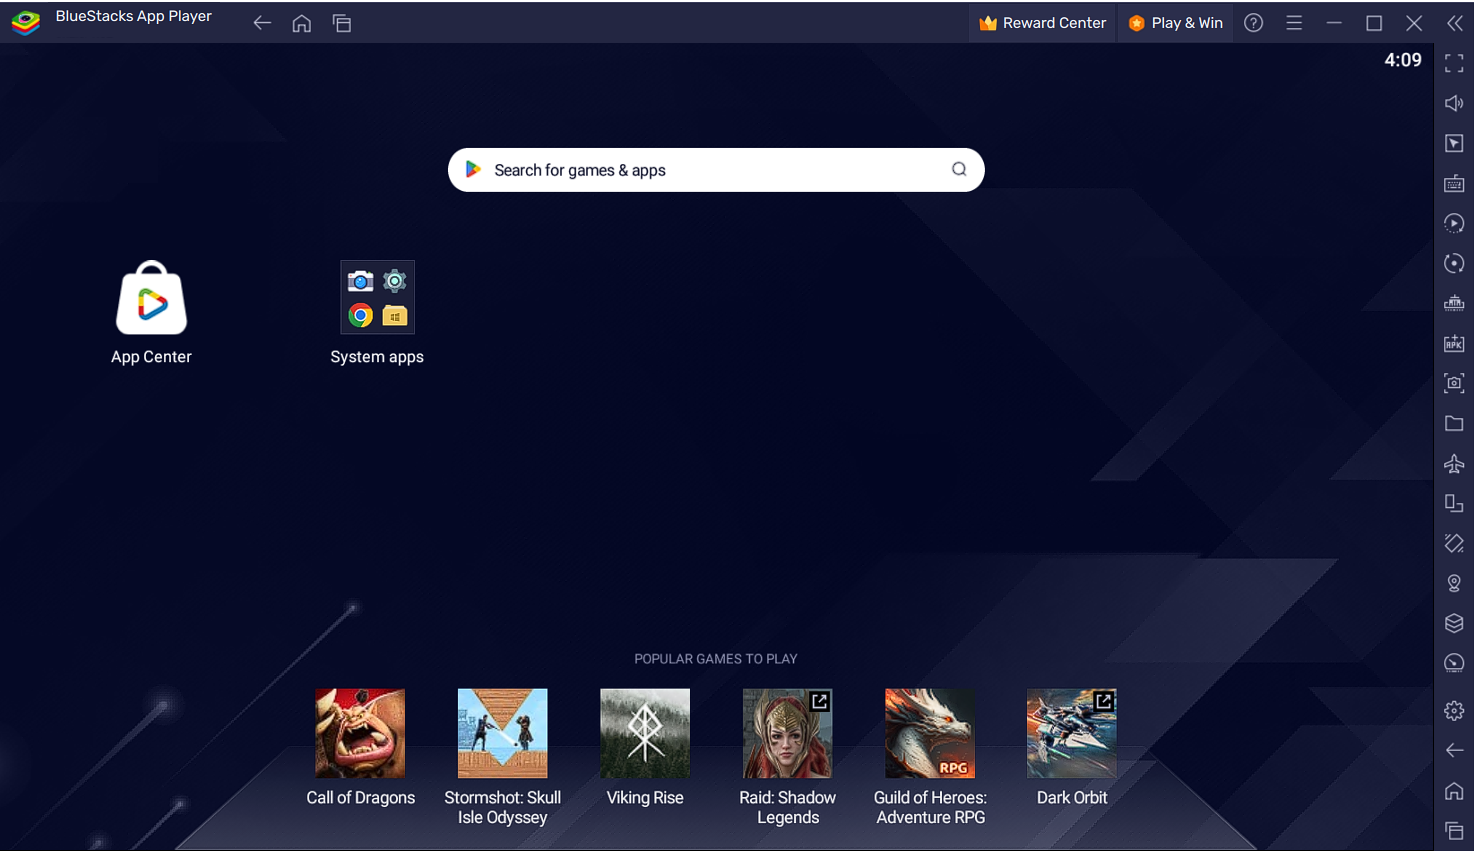This screenshot has width=1474, height=851.
Task: Open BlueStacks settings via the gear icon
Action: [x=1454, y=710]
